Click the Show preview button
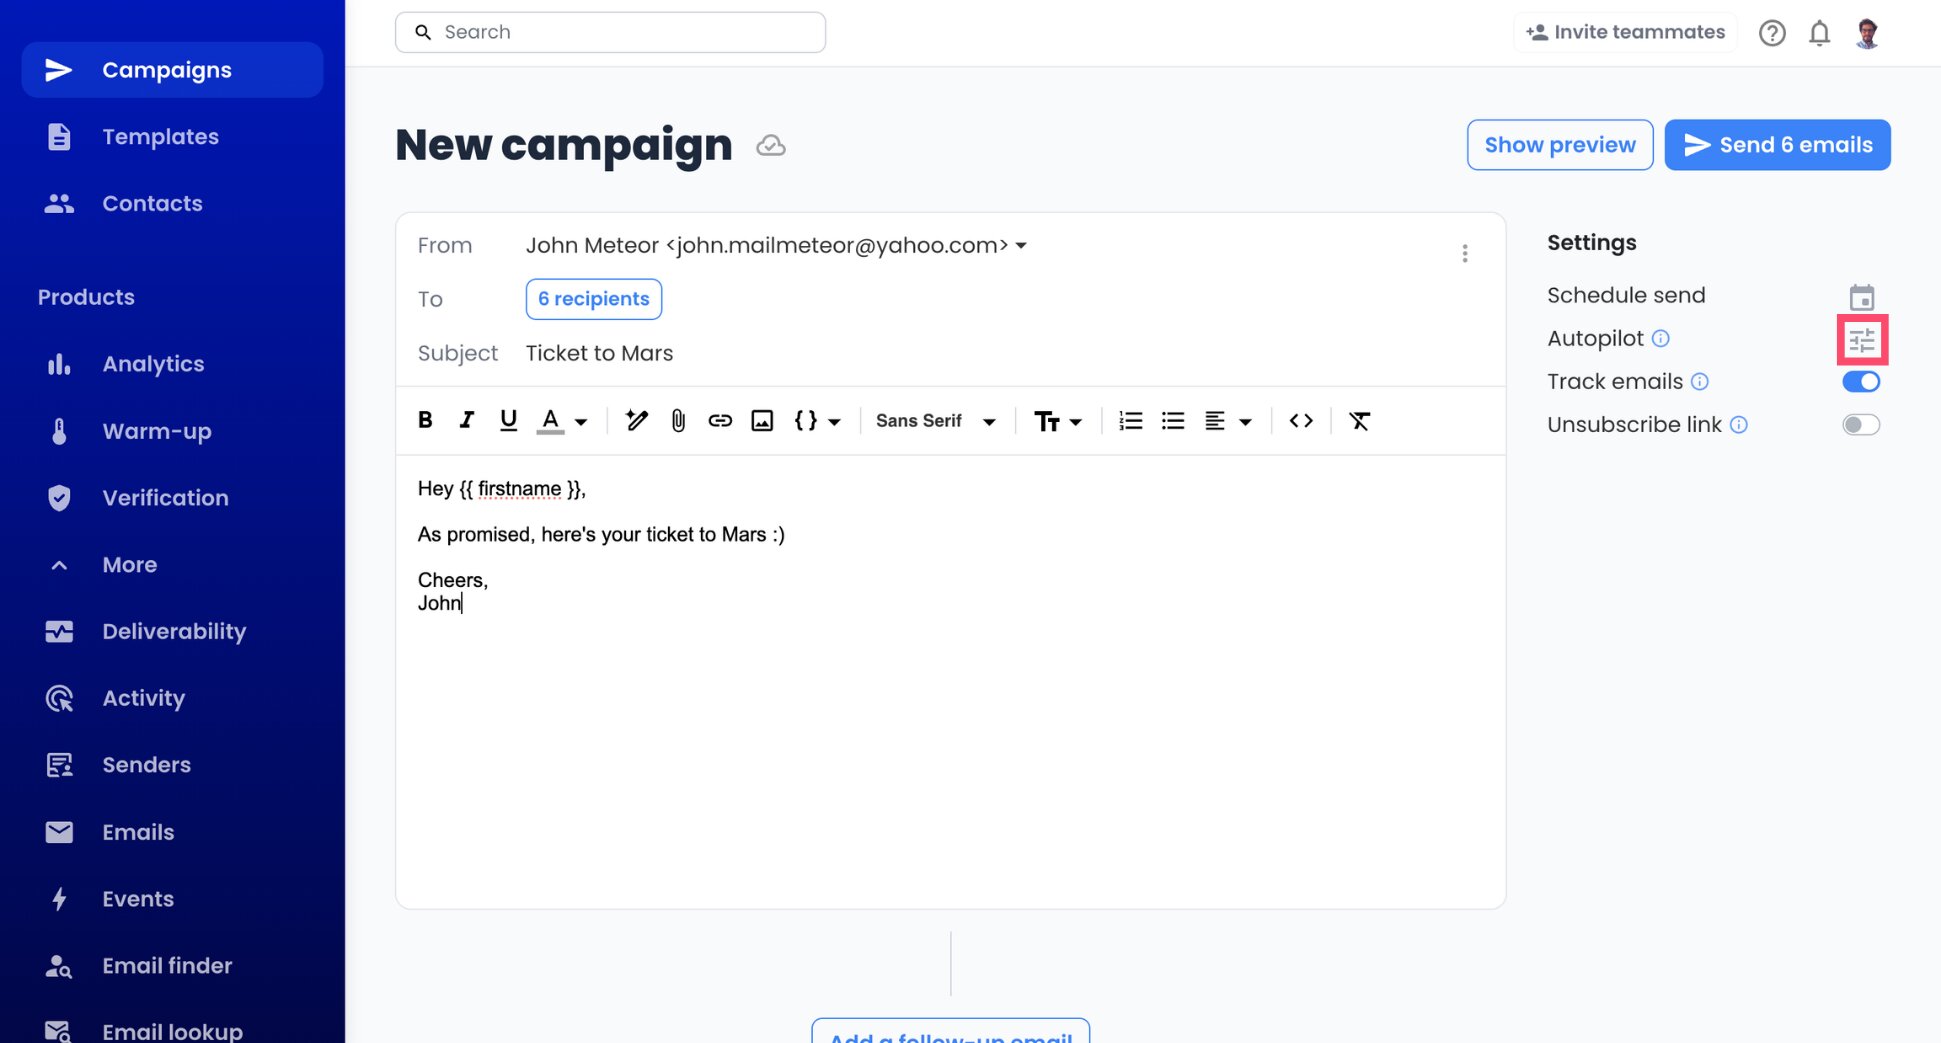The image size is (1941, 1043). point(1560,145)
